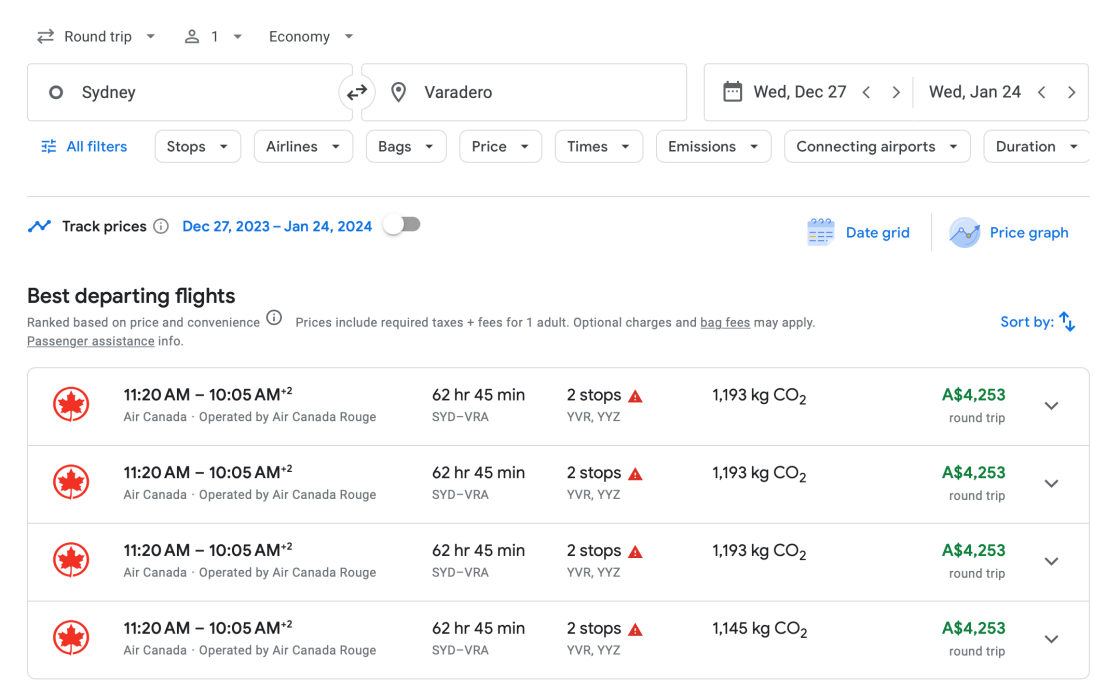Open All filters panel
This screenshot has width=1120, height=696.
[x=84, y=146]
